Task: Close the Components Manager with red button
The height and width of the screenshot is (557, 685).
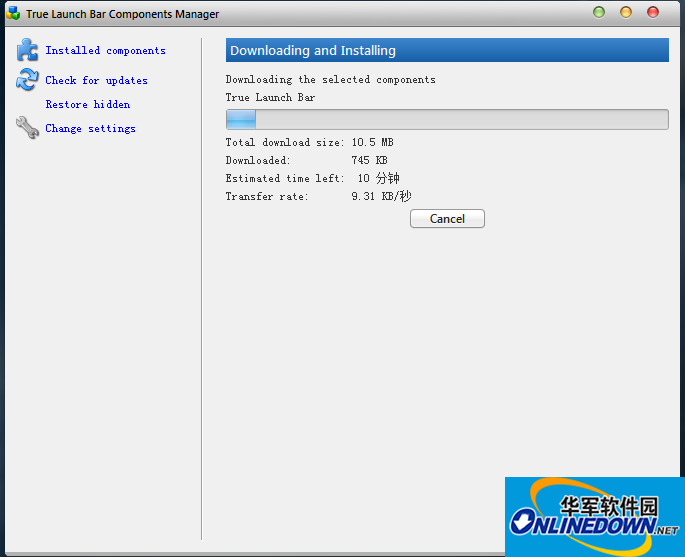Action: click(x=653, y=12)
